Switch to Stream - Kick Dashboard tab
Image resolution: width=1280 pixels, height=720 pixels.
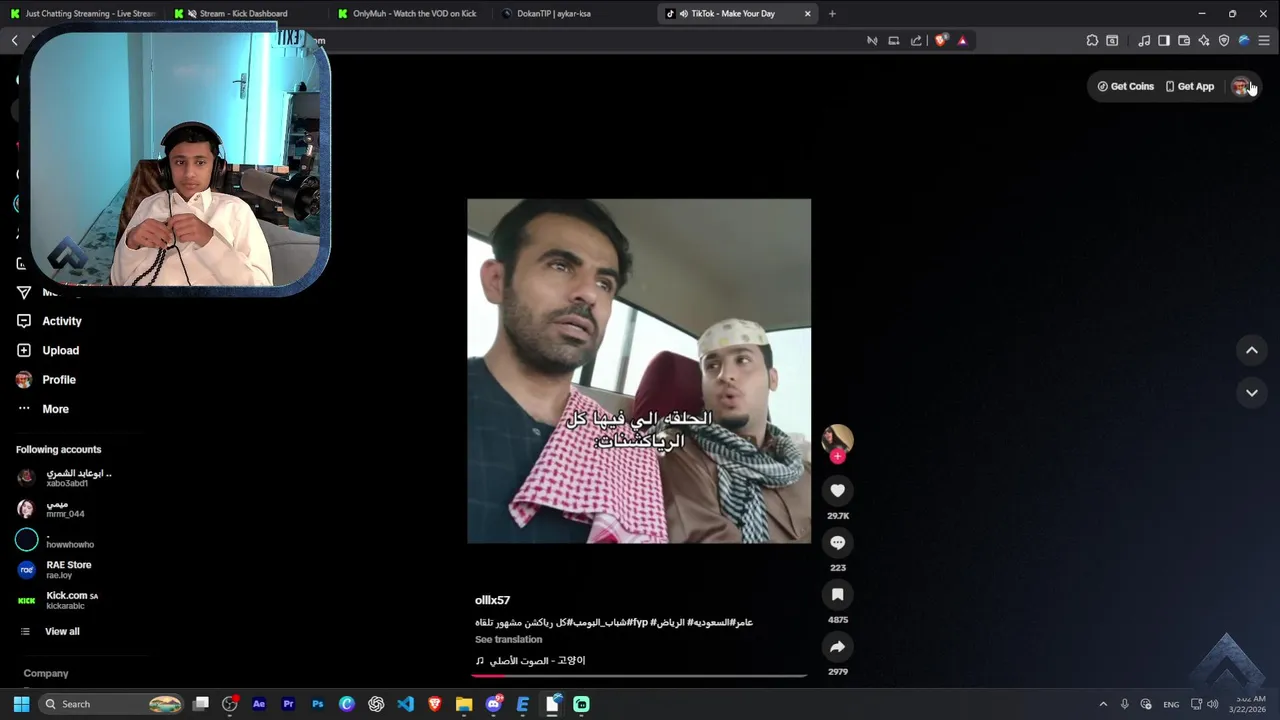tap(243, 14)
